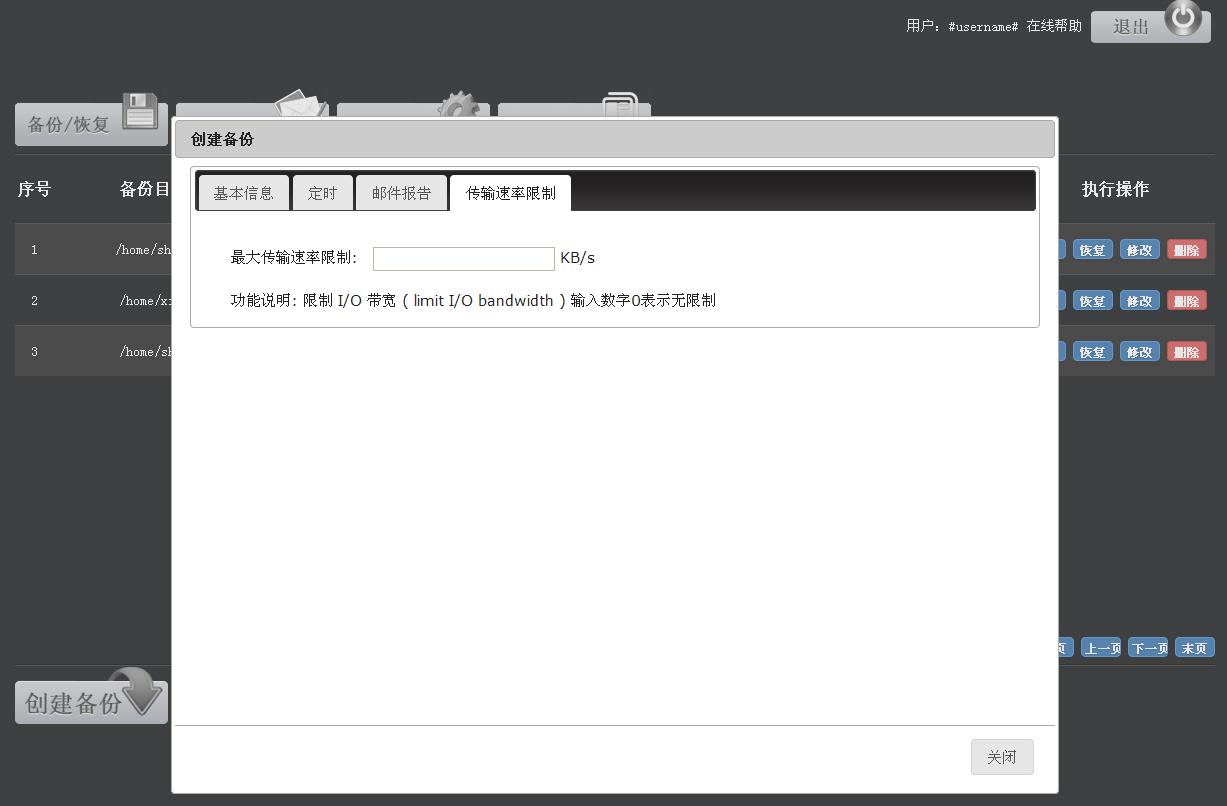Click 删除 for backup row 2

point(1187,301)
